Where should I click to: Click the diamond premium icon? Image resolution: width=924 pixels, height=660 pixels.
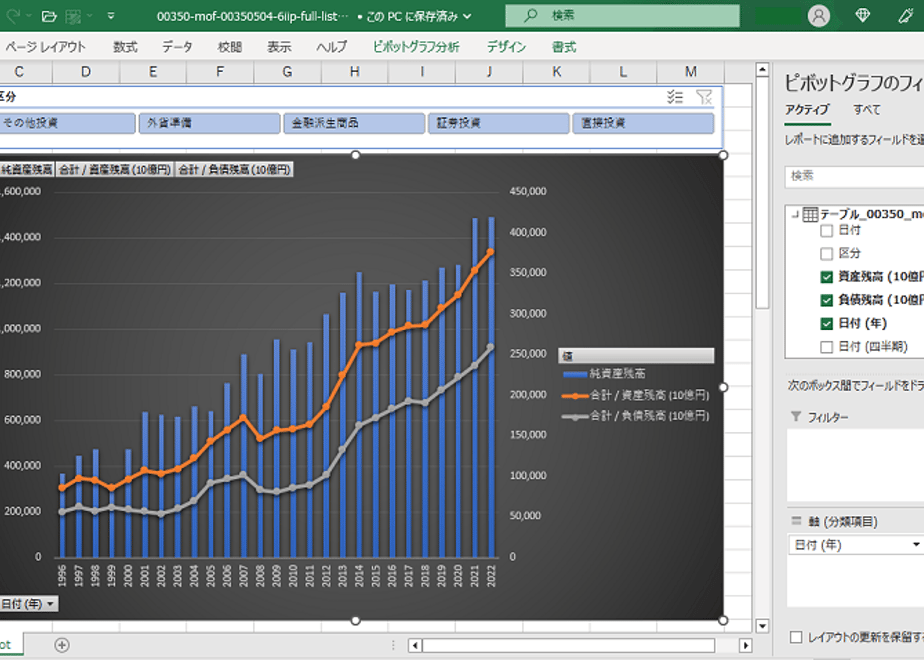tap(862, 15)
